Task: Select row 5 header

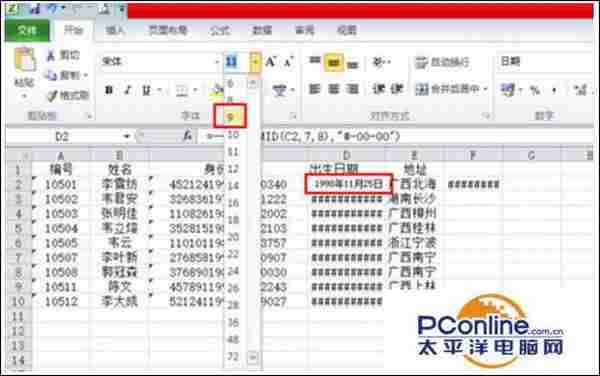Action: [x=18, y=228]
